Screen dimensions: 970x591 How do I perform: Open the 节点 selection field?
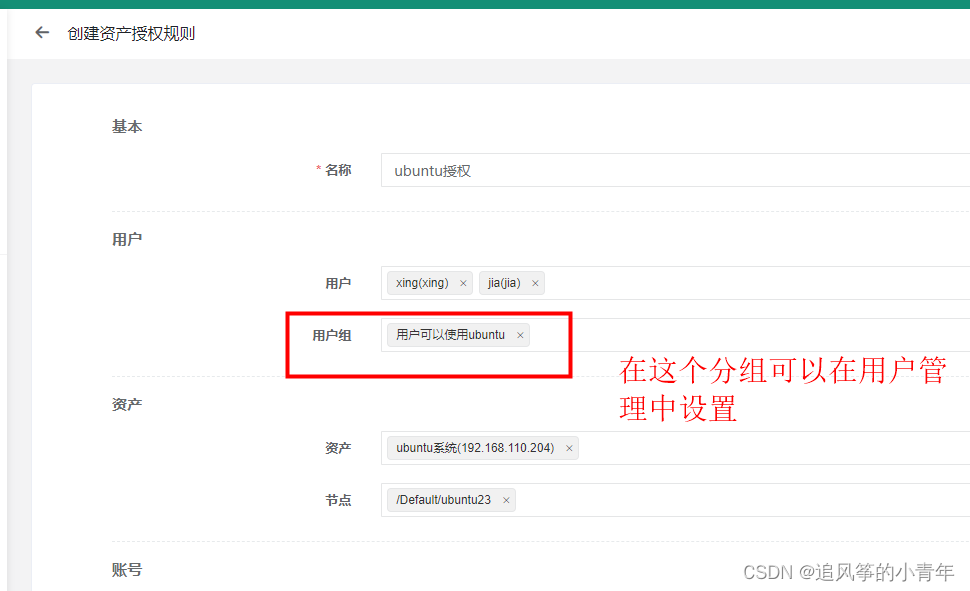pos(676,500)
